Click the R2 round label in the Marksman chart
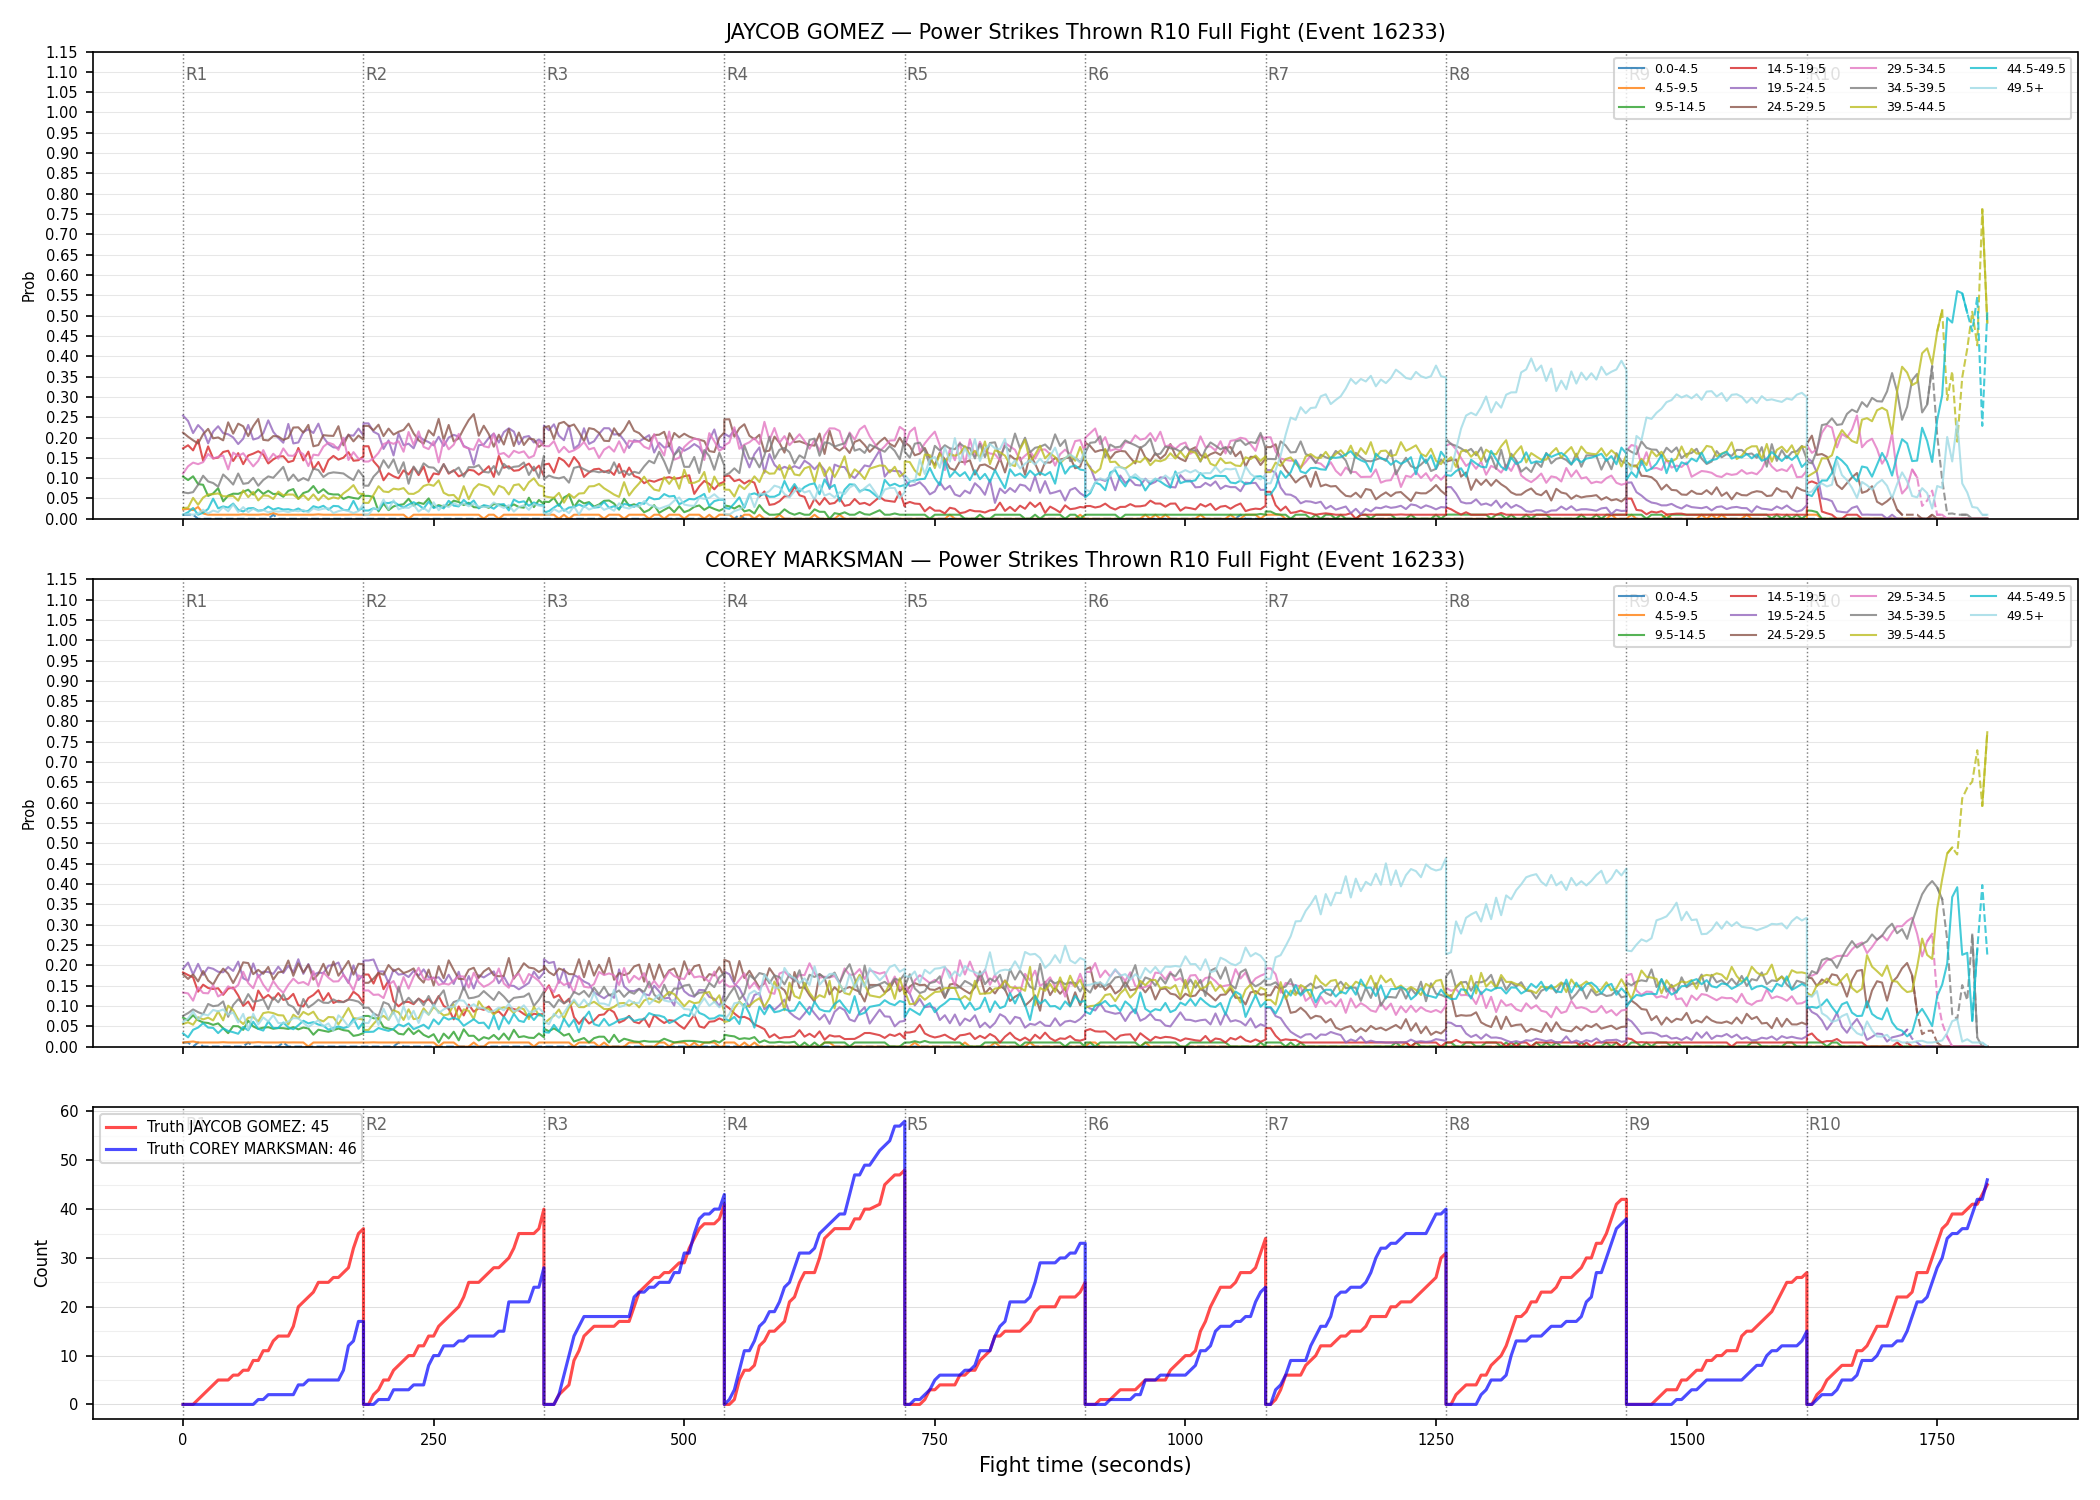Viewport: 2100px width, 1500px height. [376, 601]
